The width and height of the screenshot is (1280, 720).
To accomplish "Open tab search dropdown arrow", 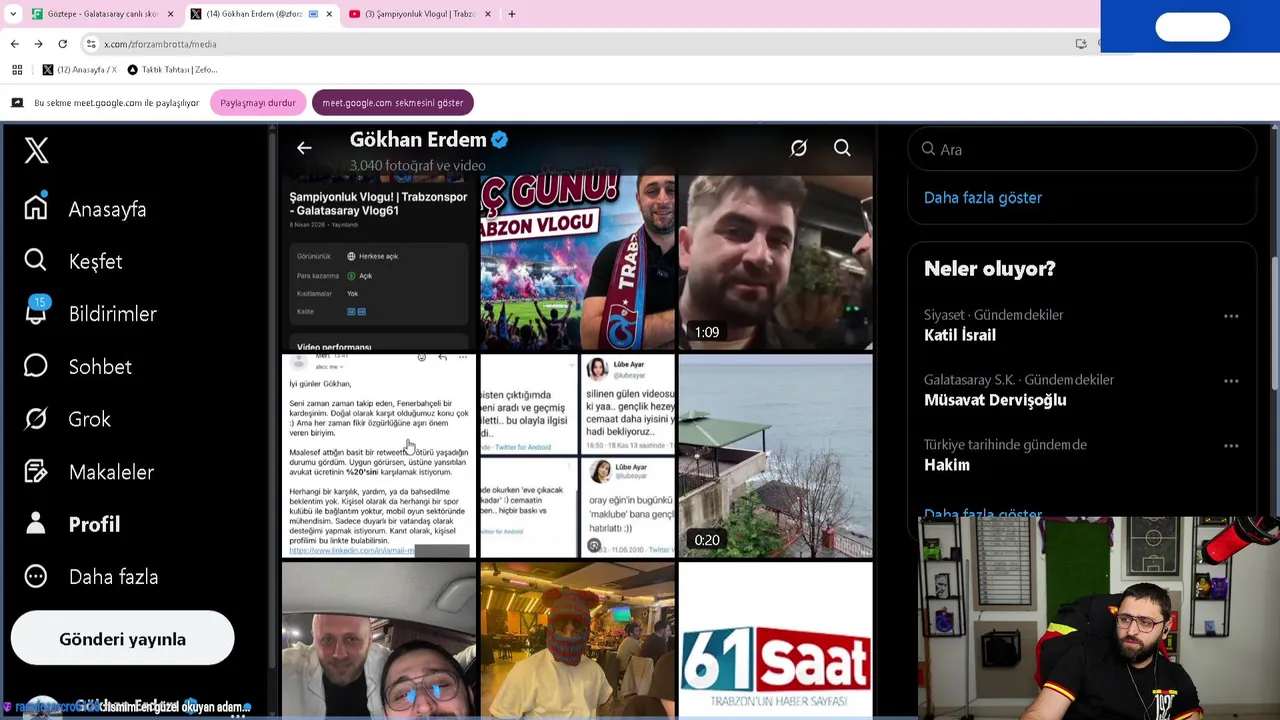I will coord(13,14).
